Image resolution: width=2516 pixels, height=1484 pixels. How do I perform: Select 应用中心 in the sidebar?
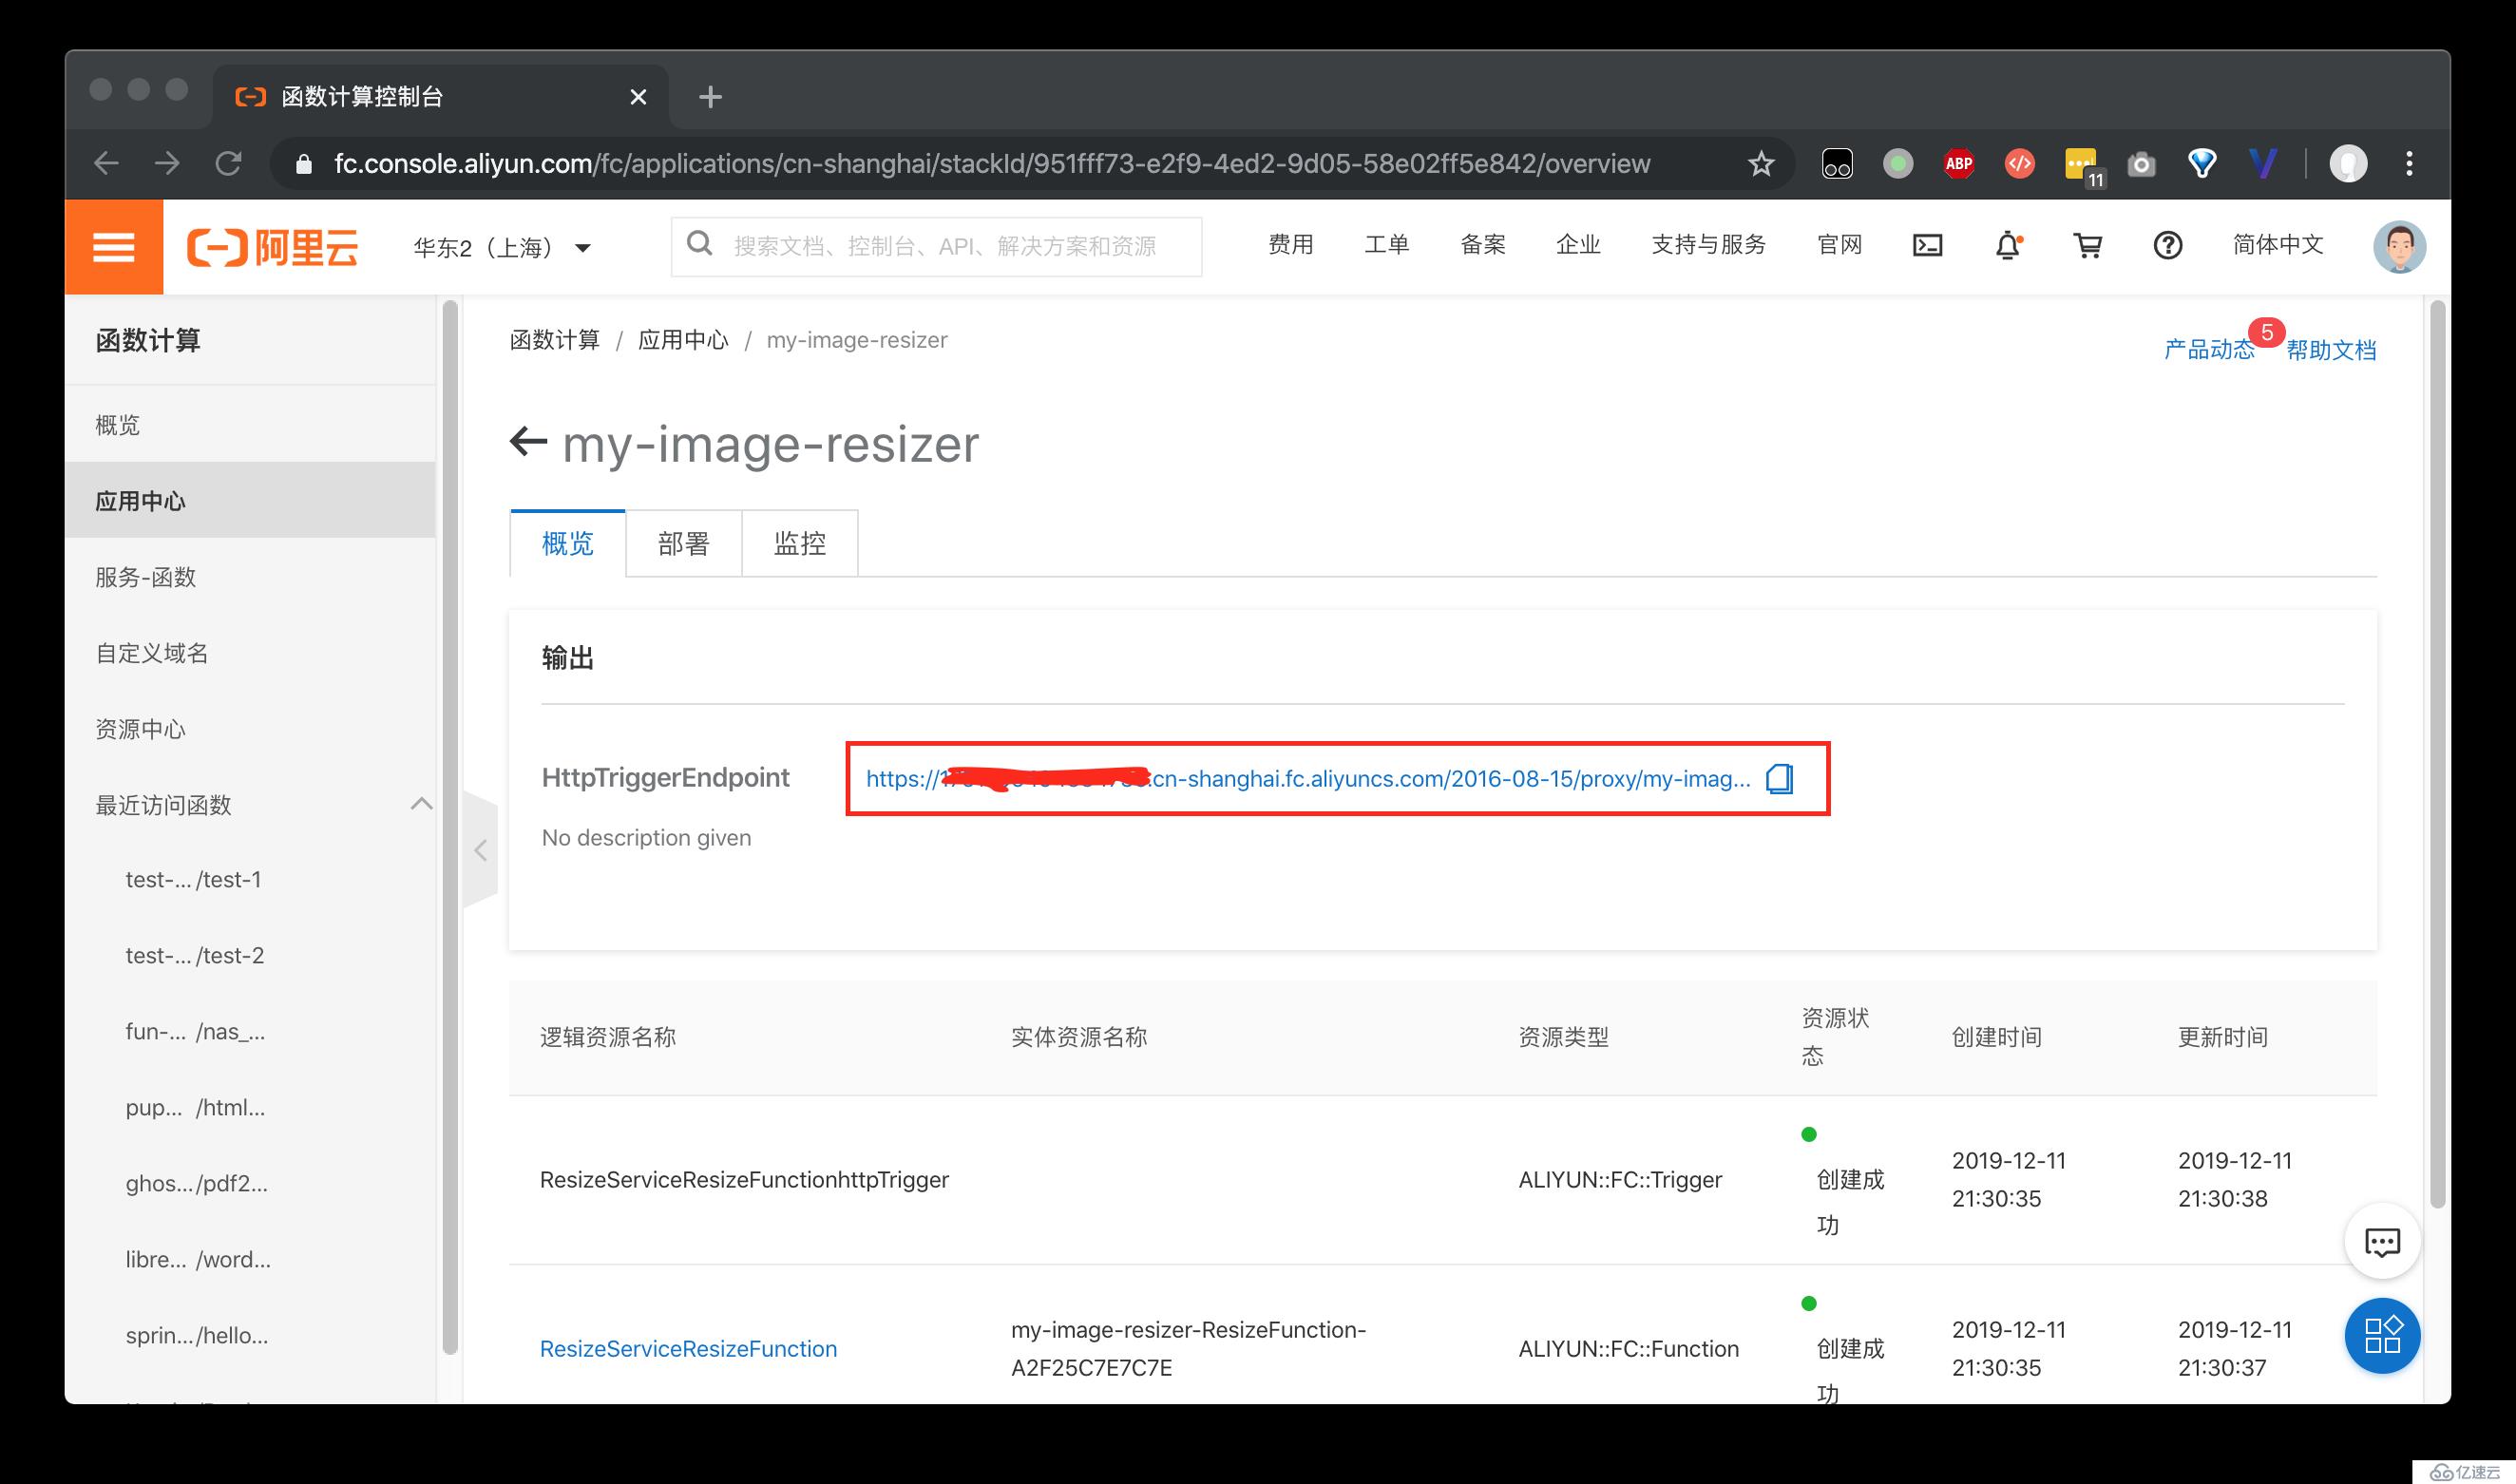point(250,500)
